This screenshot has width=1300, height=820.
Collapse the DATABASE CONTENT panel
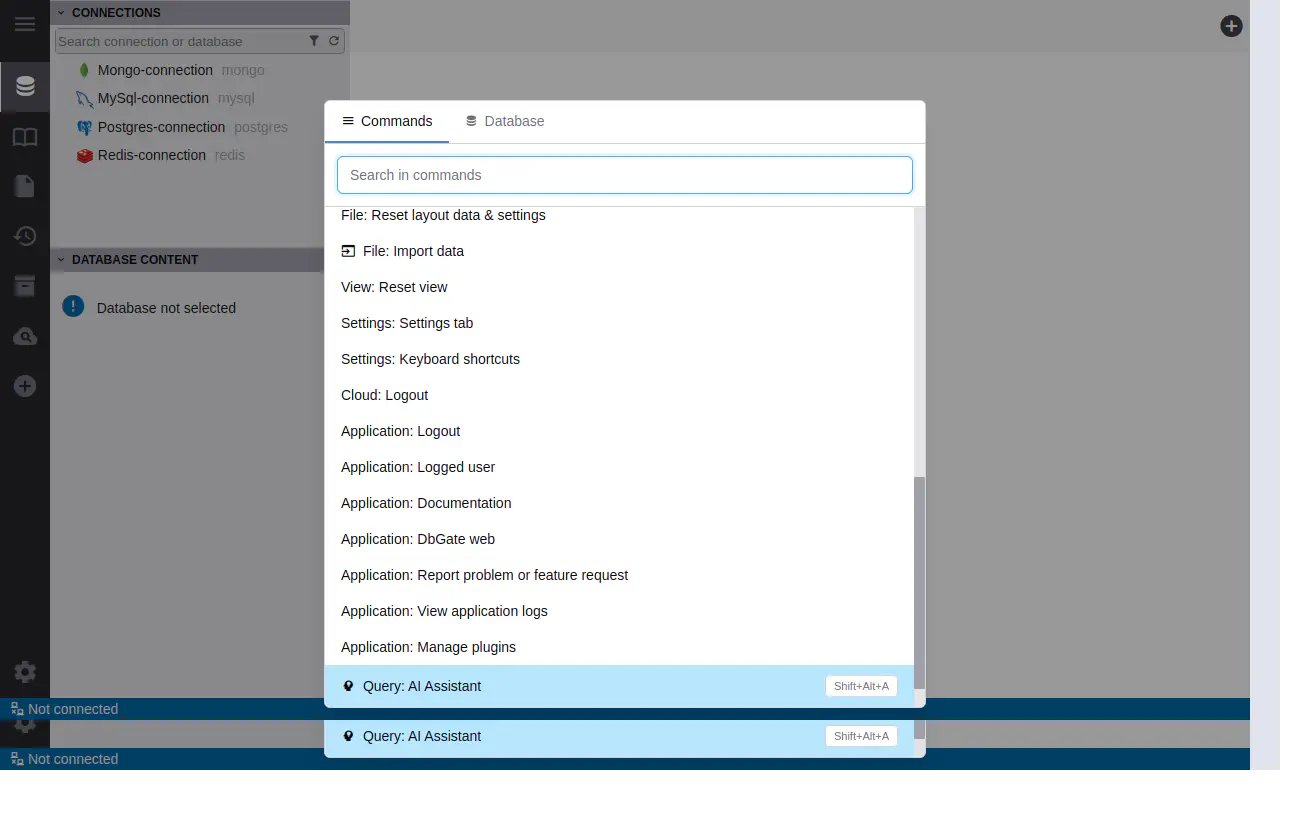point(61,260)
